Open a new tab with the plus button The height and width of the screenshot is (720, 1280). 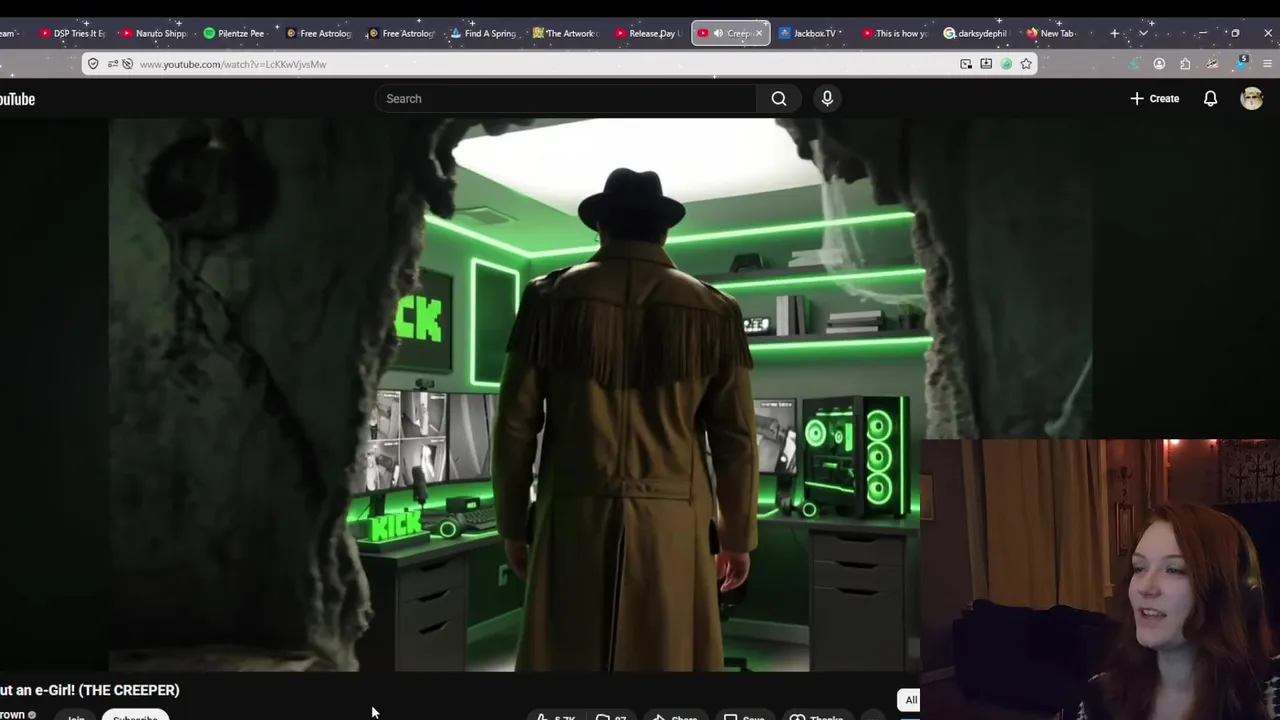pos(1114,33)
